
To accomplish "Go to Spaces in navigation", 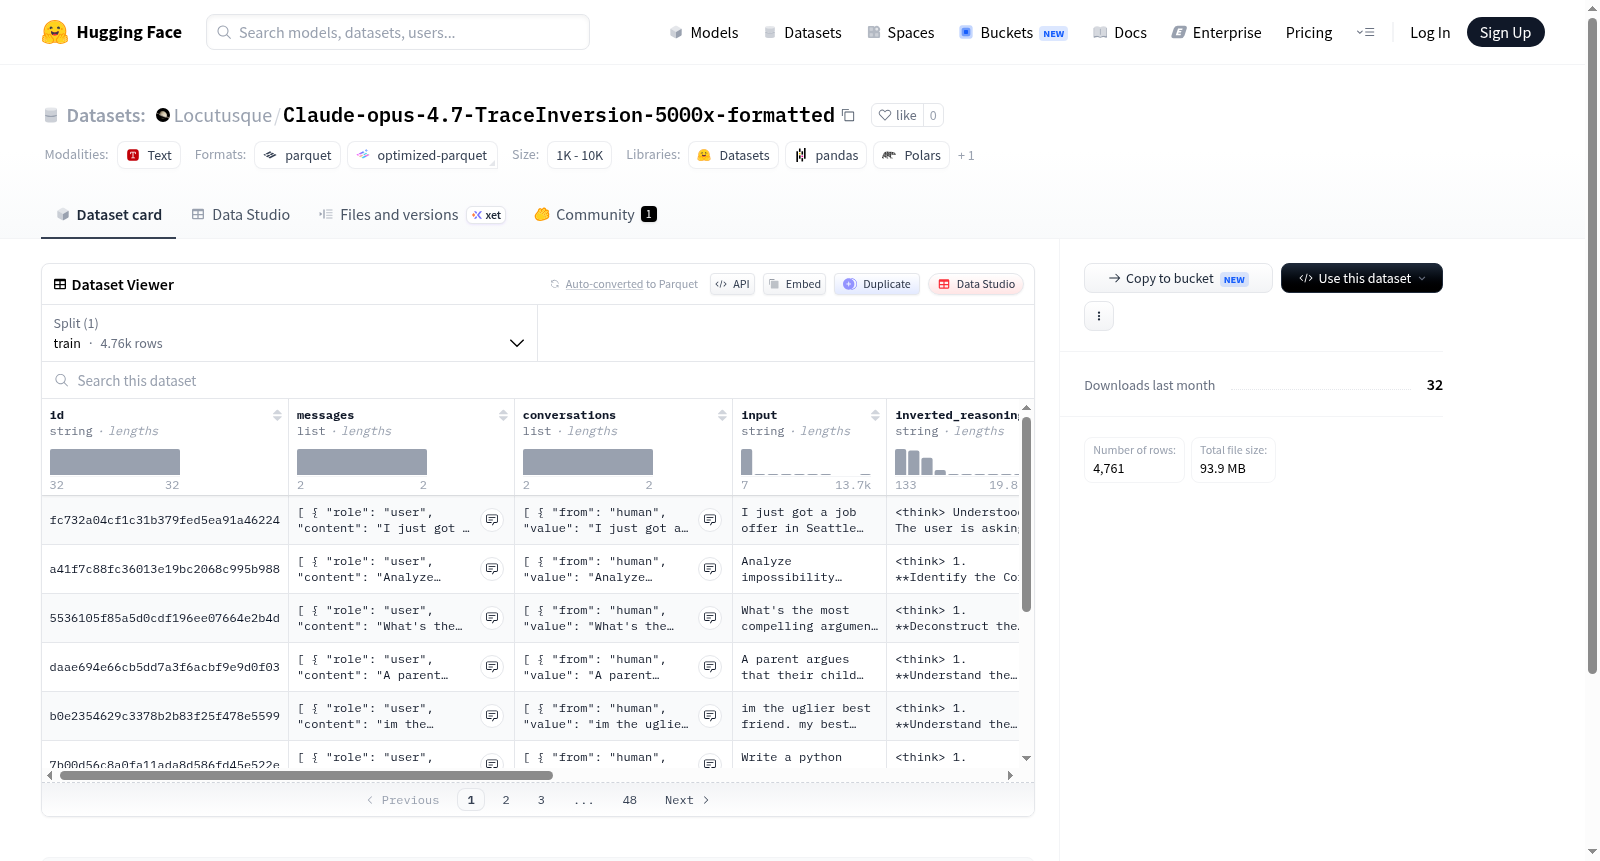I will tap(901, 33).
